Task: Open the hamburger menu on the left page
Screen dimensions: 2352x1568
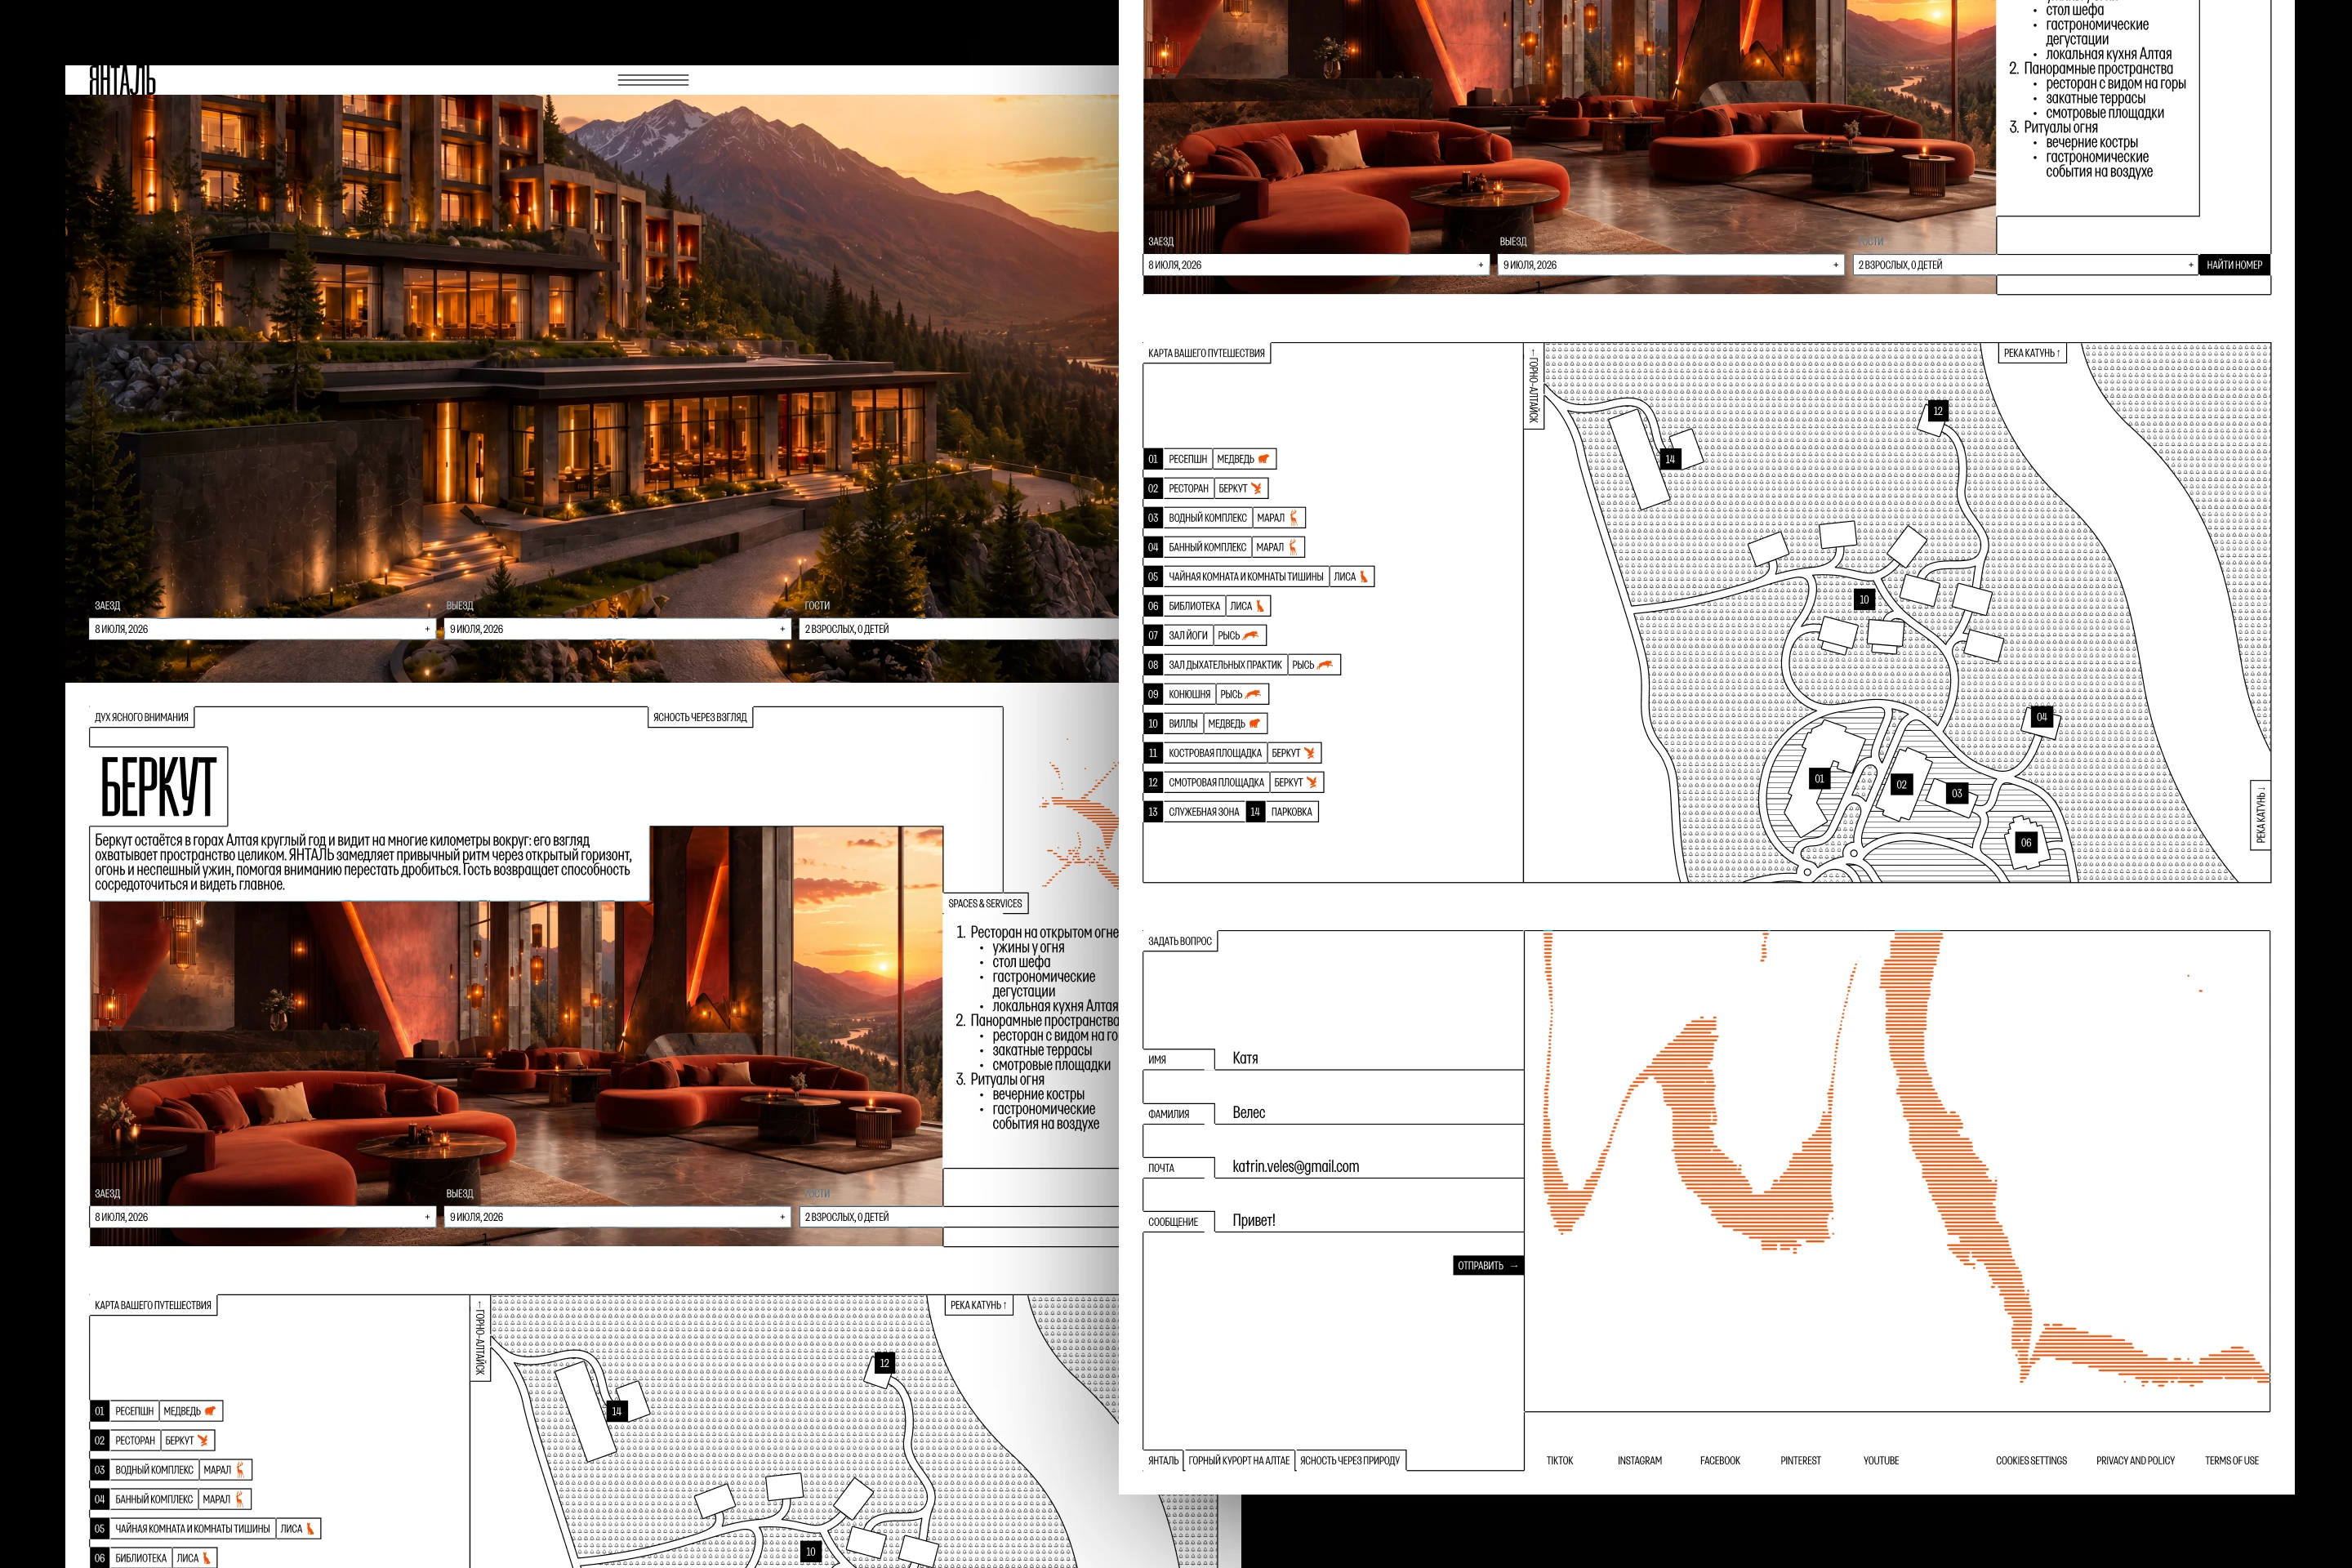Action: coord(653,80)
